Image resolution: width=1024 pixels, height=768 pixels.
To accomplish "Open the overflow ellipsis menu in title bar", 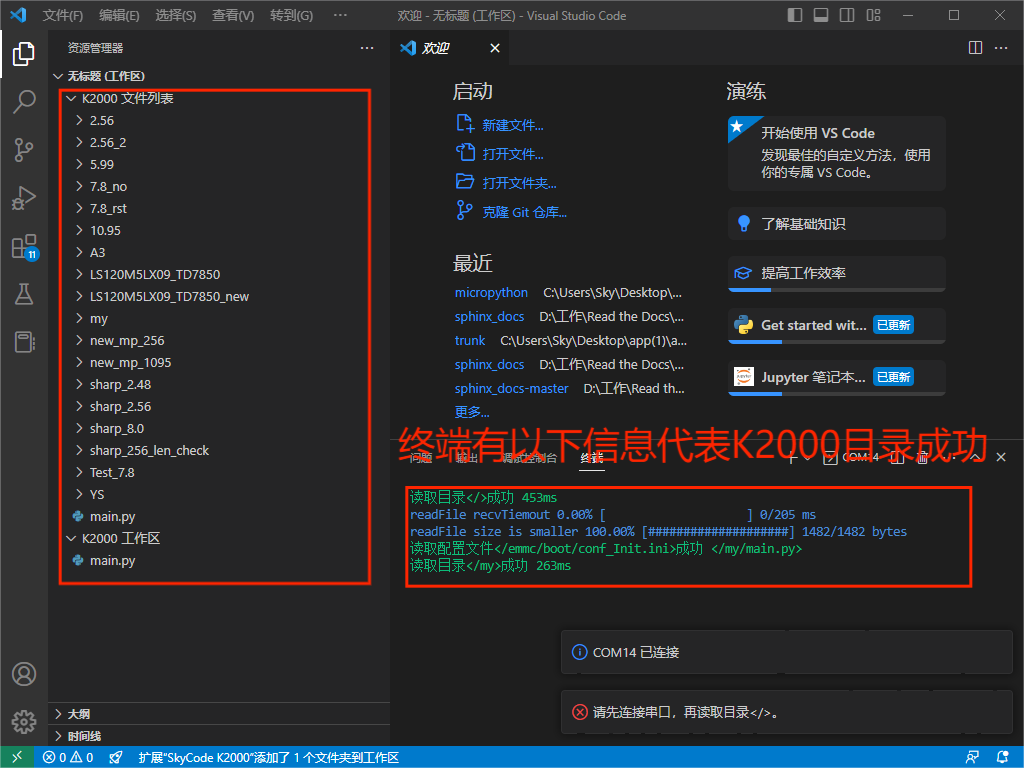I will pos(340,15).
